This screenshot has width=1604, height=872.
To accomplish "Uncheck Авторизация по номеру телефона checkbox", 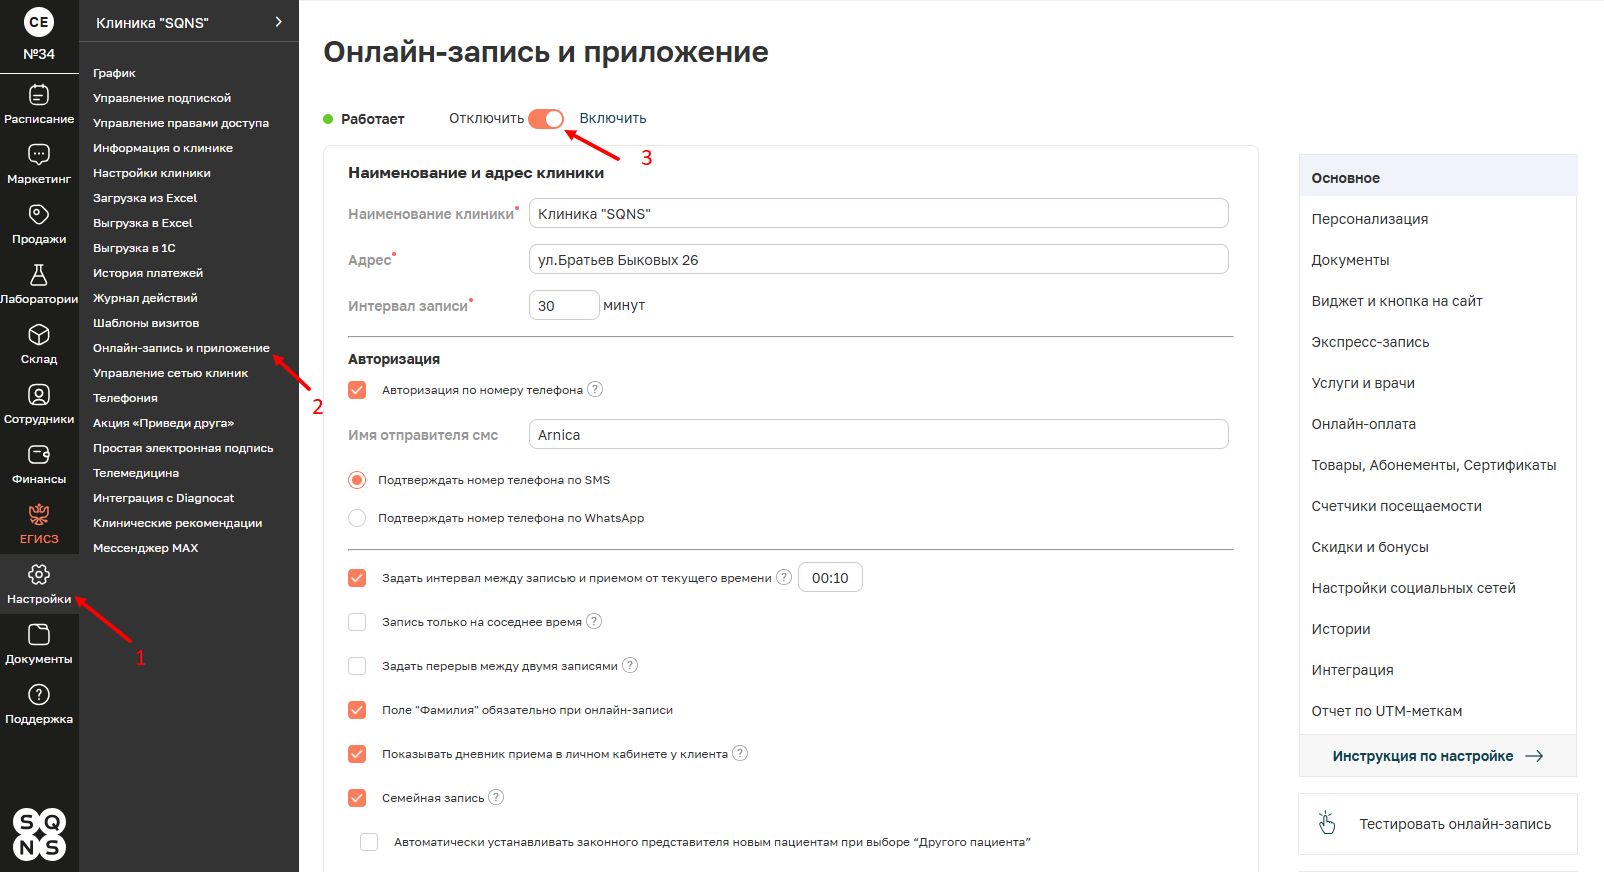I will [x=357, y=390].
